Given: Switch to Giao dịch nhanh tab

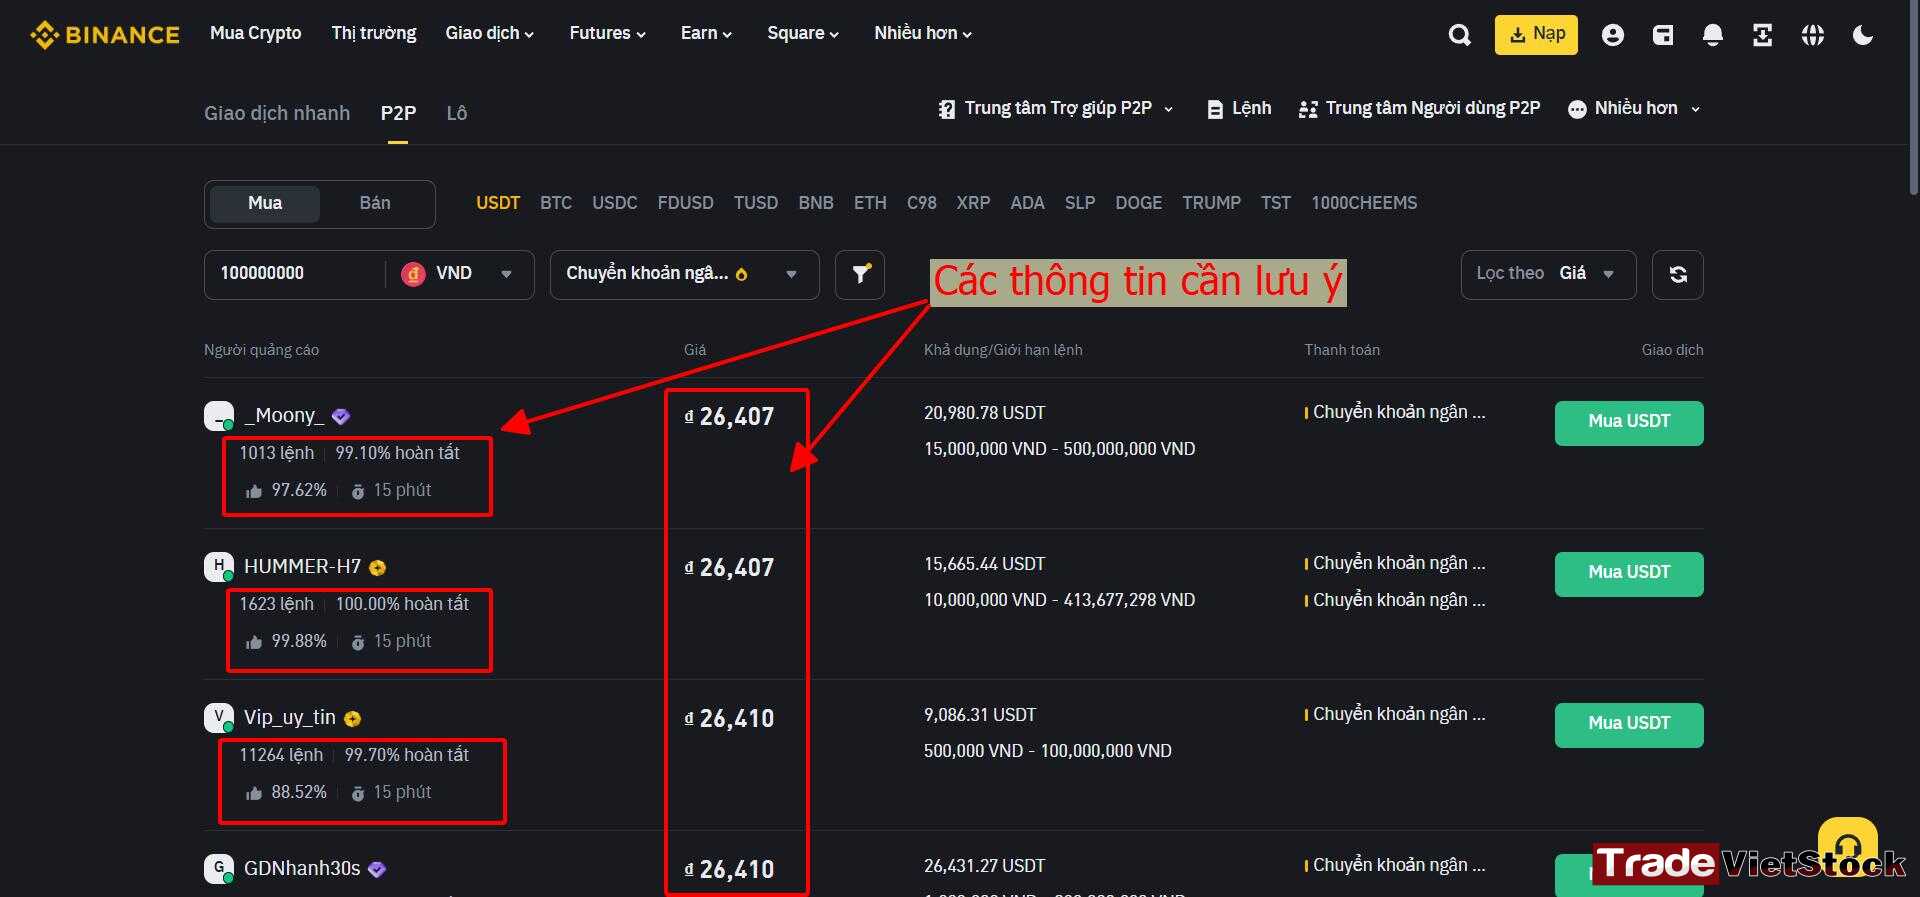Looking at the screenshot, I should point(277,113).
